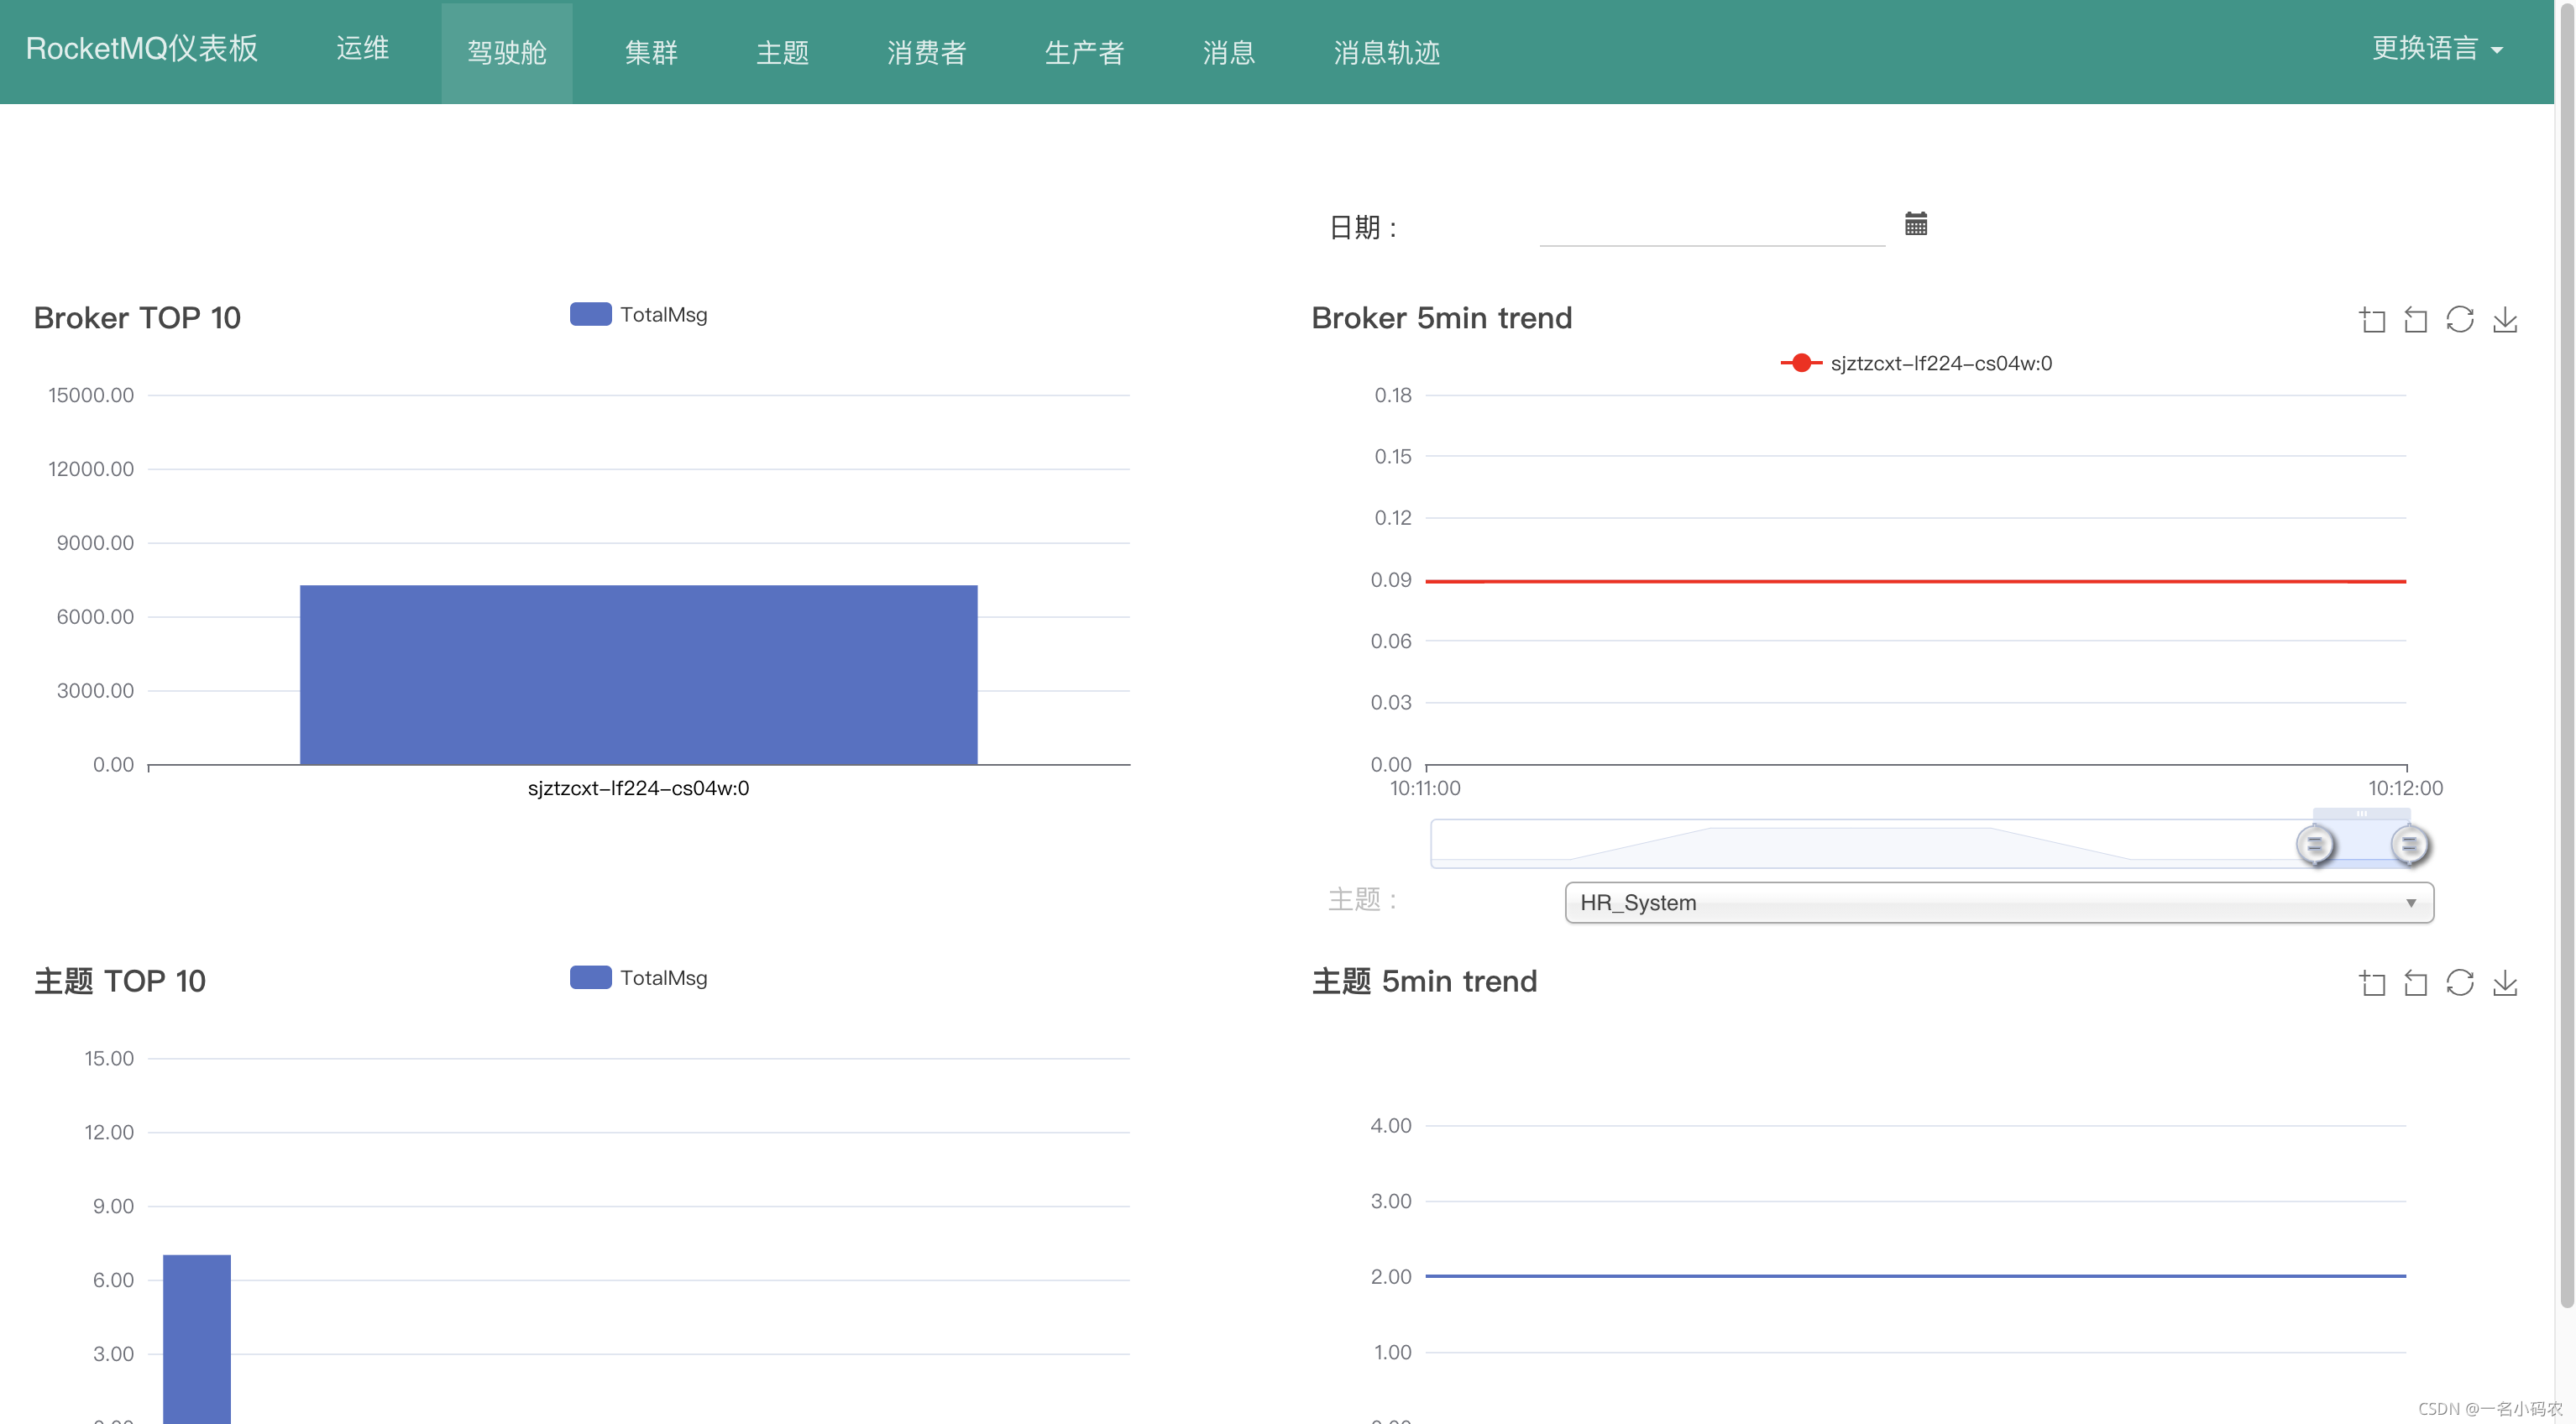The image size is (2576, 1424).
Task: Click the left handle of trend zoom slider
Action: 2314,845
